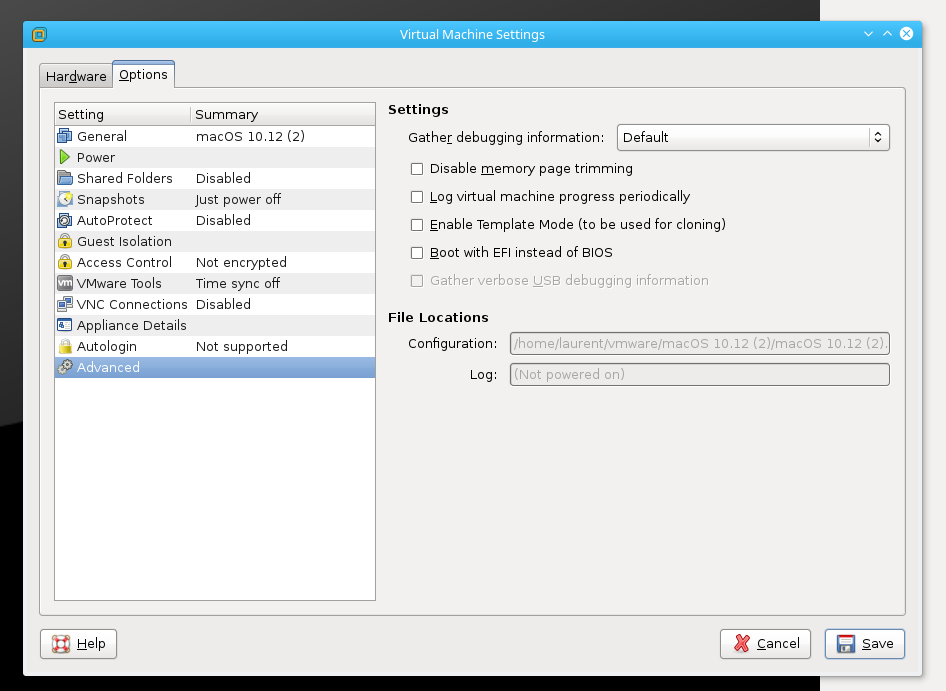This screenshot has height=691, width=946.
Task: Click the Advanced gear icon
Action: pos(65,367)
